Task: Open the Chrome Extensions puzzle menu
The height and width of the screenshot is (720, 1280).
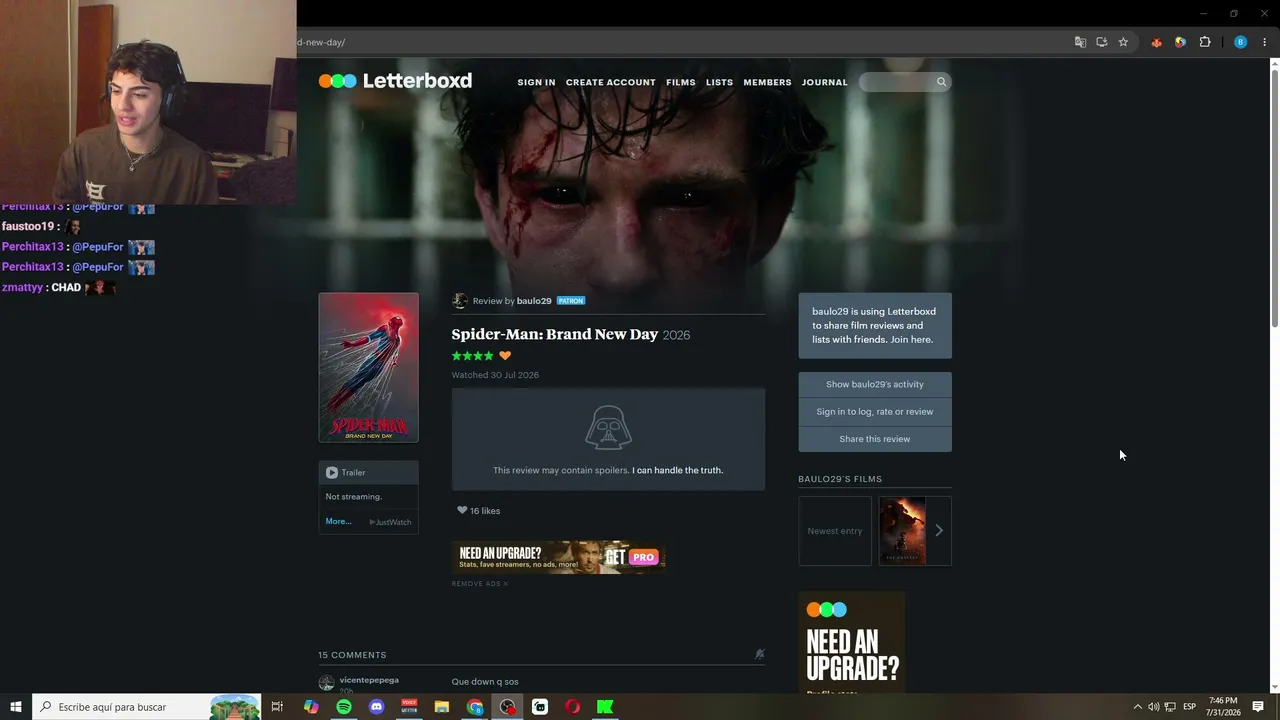Action: 1205,42
